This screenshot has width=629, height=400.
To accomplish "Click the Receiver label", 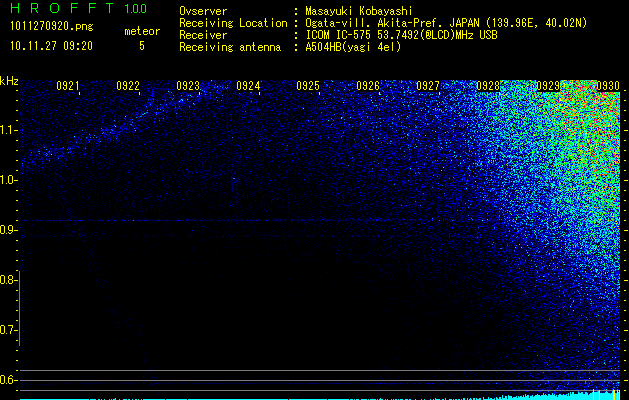I will pyautogui.click(x=203, y=35).
